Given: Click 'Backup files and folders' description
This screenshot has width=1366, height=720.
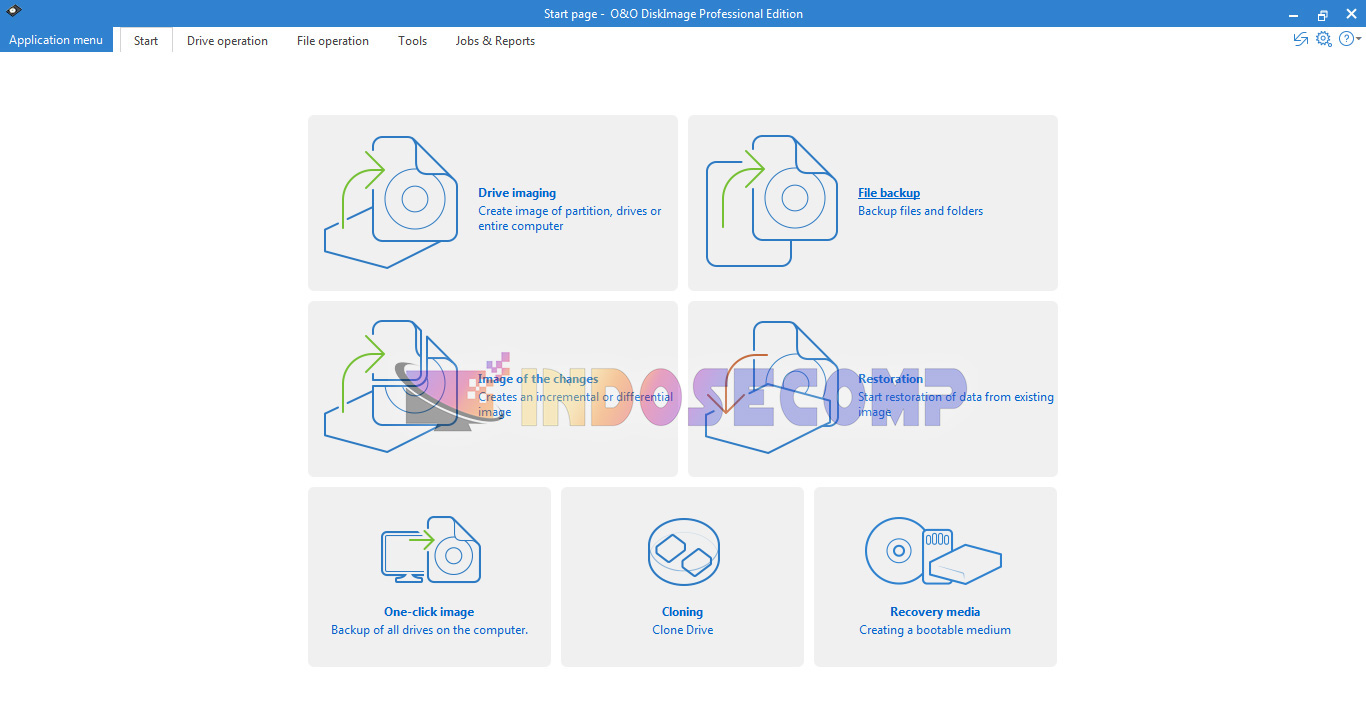Looking at the screenshot, I should pos(920,211).
